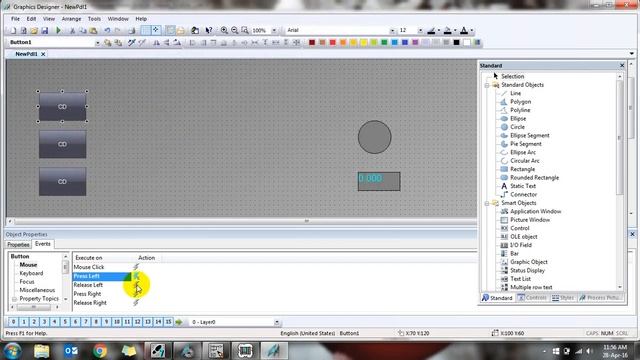This screenshot has height=360, width=640.
Task: Click the line color pen icon
Action: [x=431, y=30]
